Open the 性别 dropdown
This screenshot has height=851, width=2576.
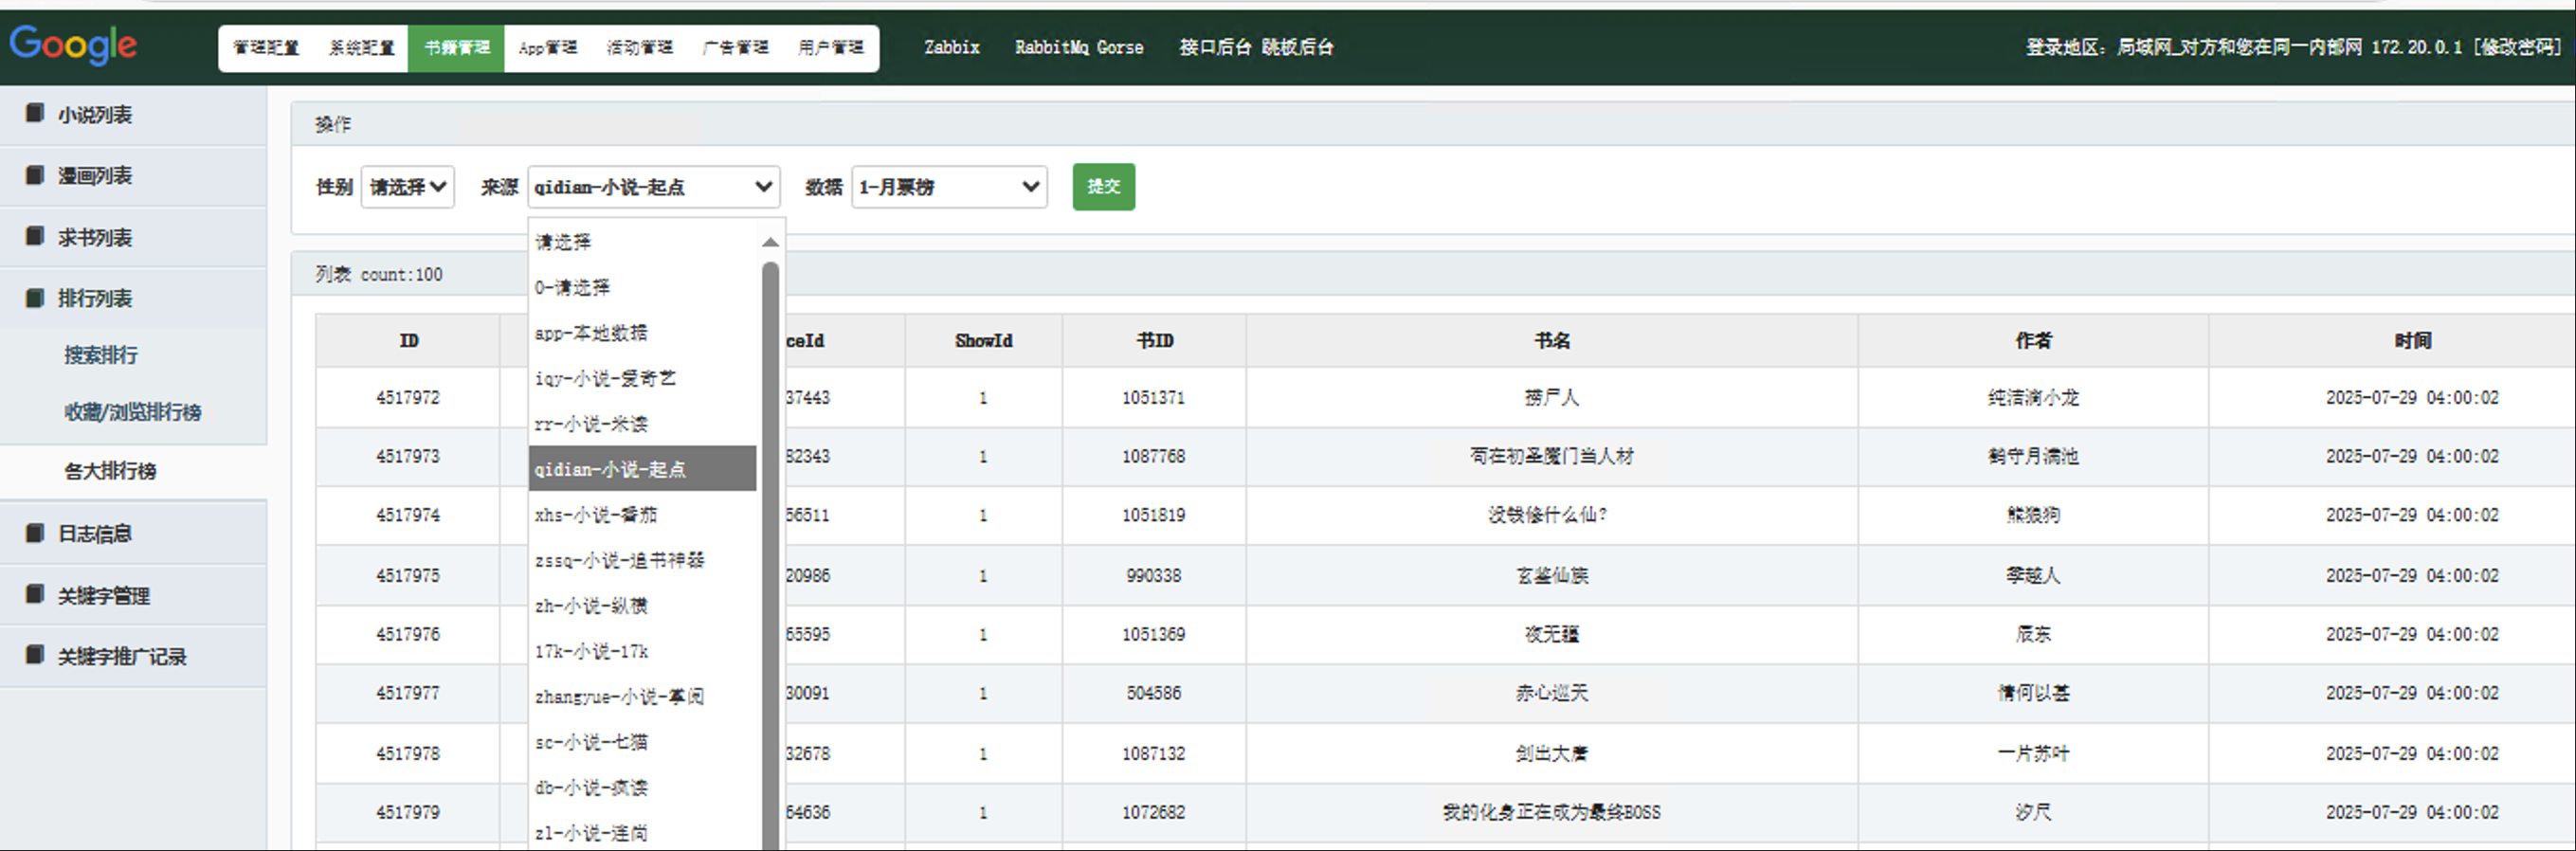(407, 187)
